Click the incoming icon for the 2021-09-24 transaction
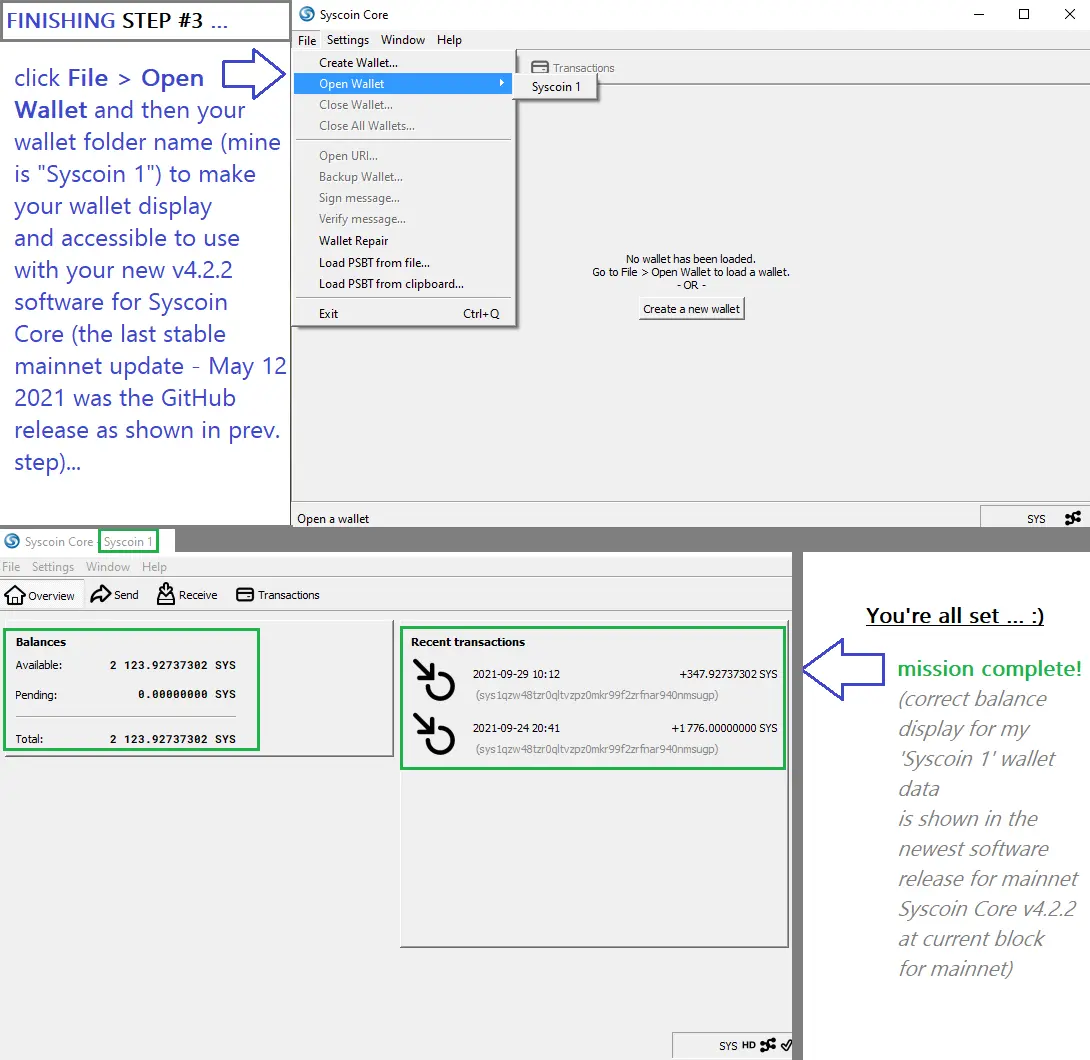Screen dimensions: 1090x1060 (x=434, y=734)
